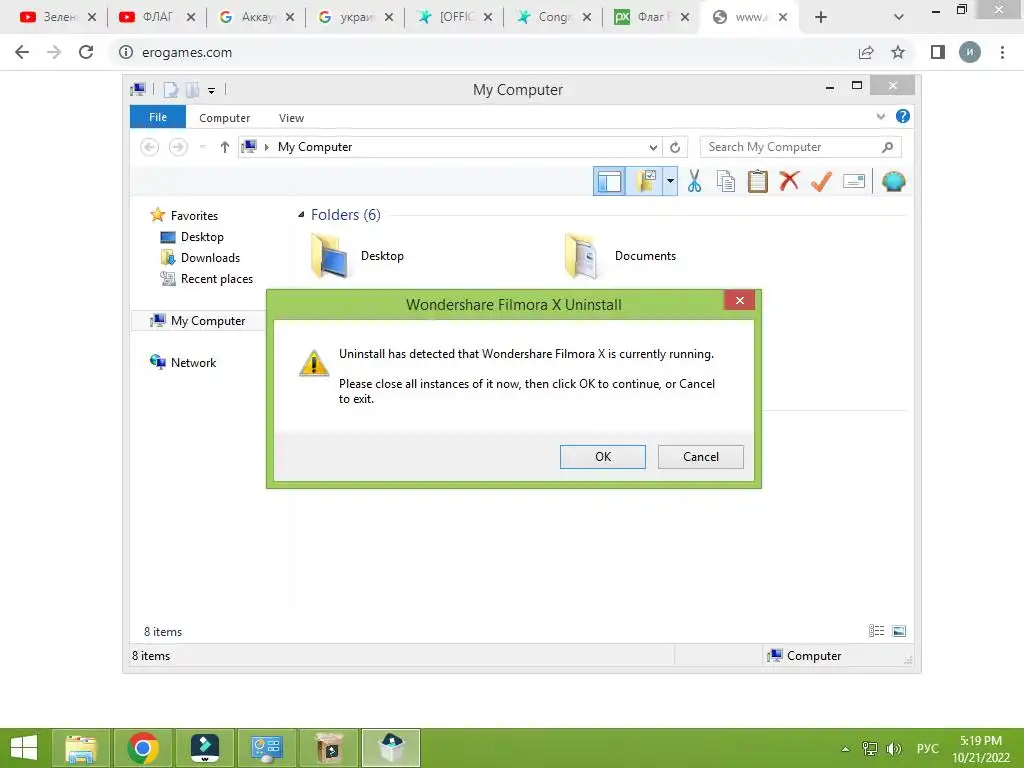The height and width of the screenshot is (768, 1024).
Task: Select Recent places in navigation pane
Action: [206, 279]
